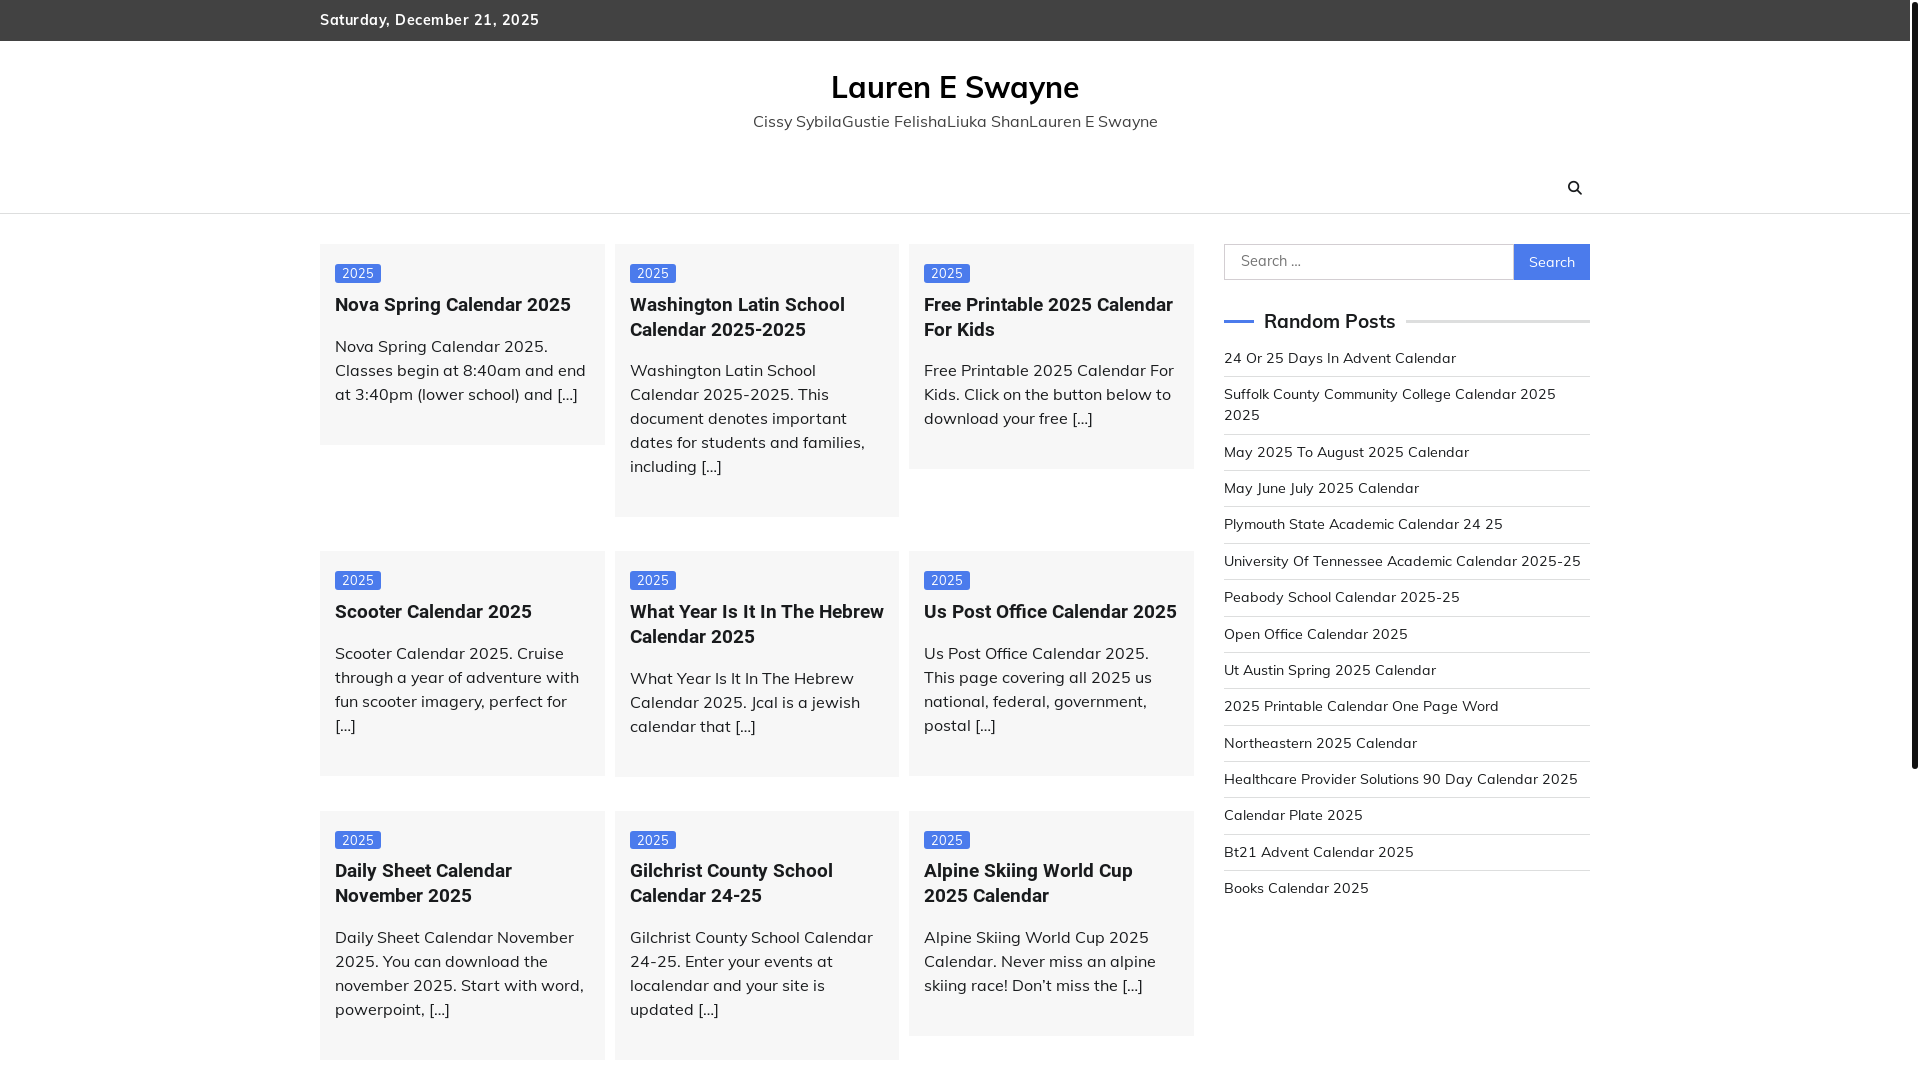The height and width of the screenshot is (1080, 1920).
Task: Click read-more ellipsis in Nova Spring excerpt
Action: pos(567,394)
